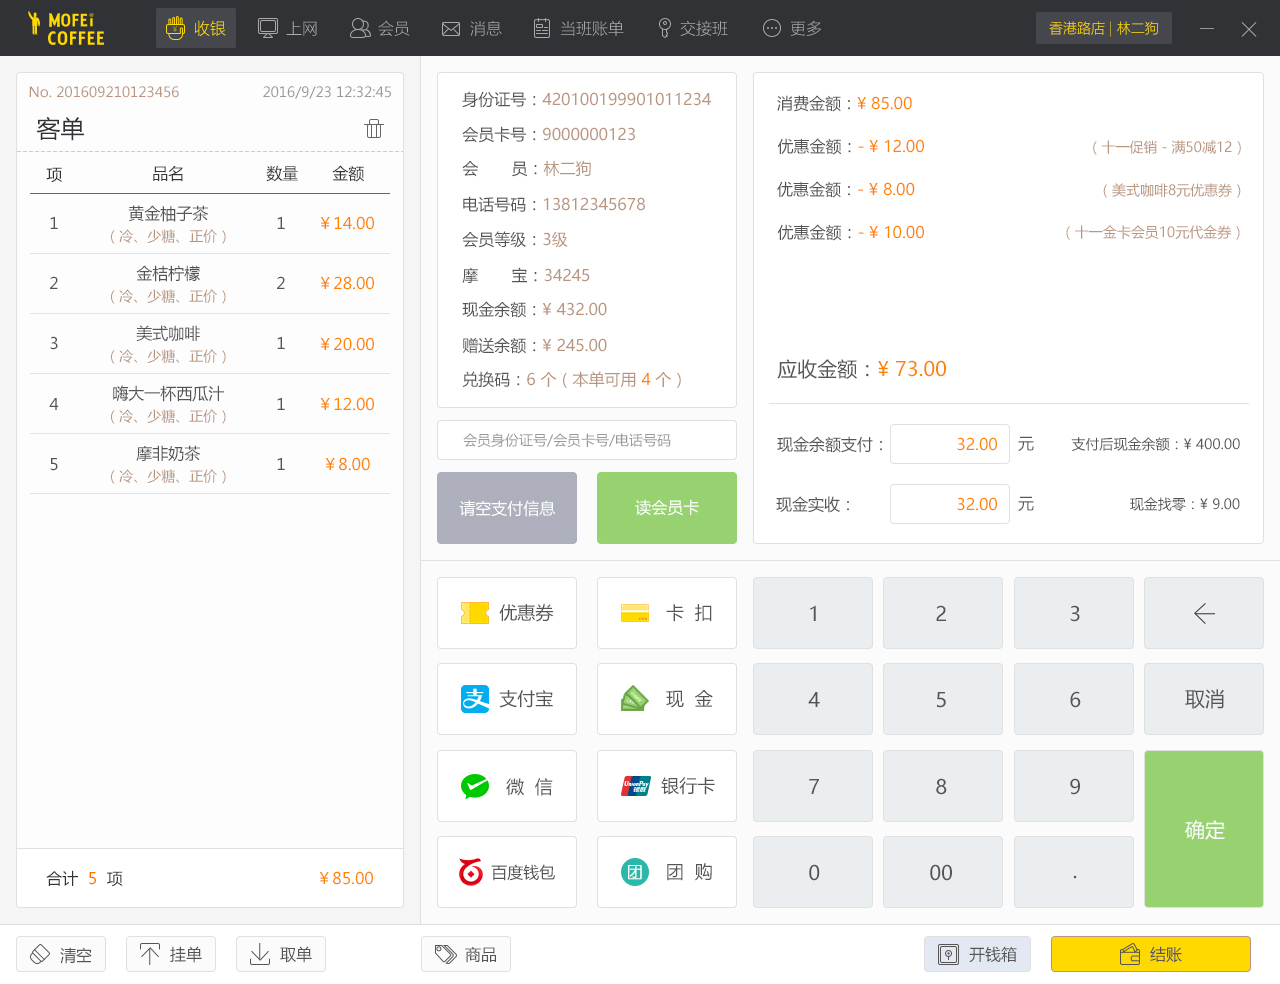Choose 微信 WeChat payment
This screenshot has width=1280, height=984.
[507, 786]
